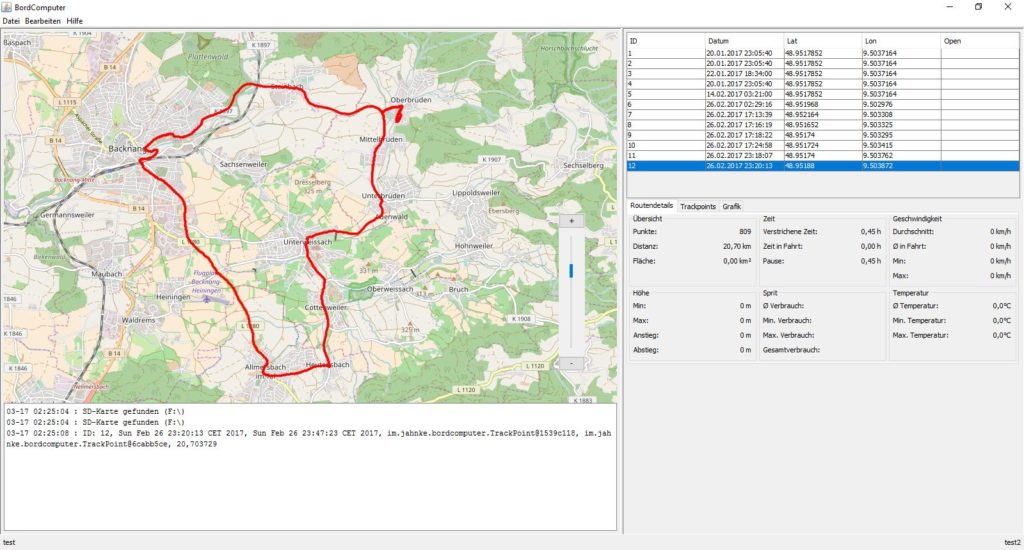
Task: Select route row with ID 4
Action: (822, 84)
